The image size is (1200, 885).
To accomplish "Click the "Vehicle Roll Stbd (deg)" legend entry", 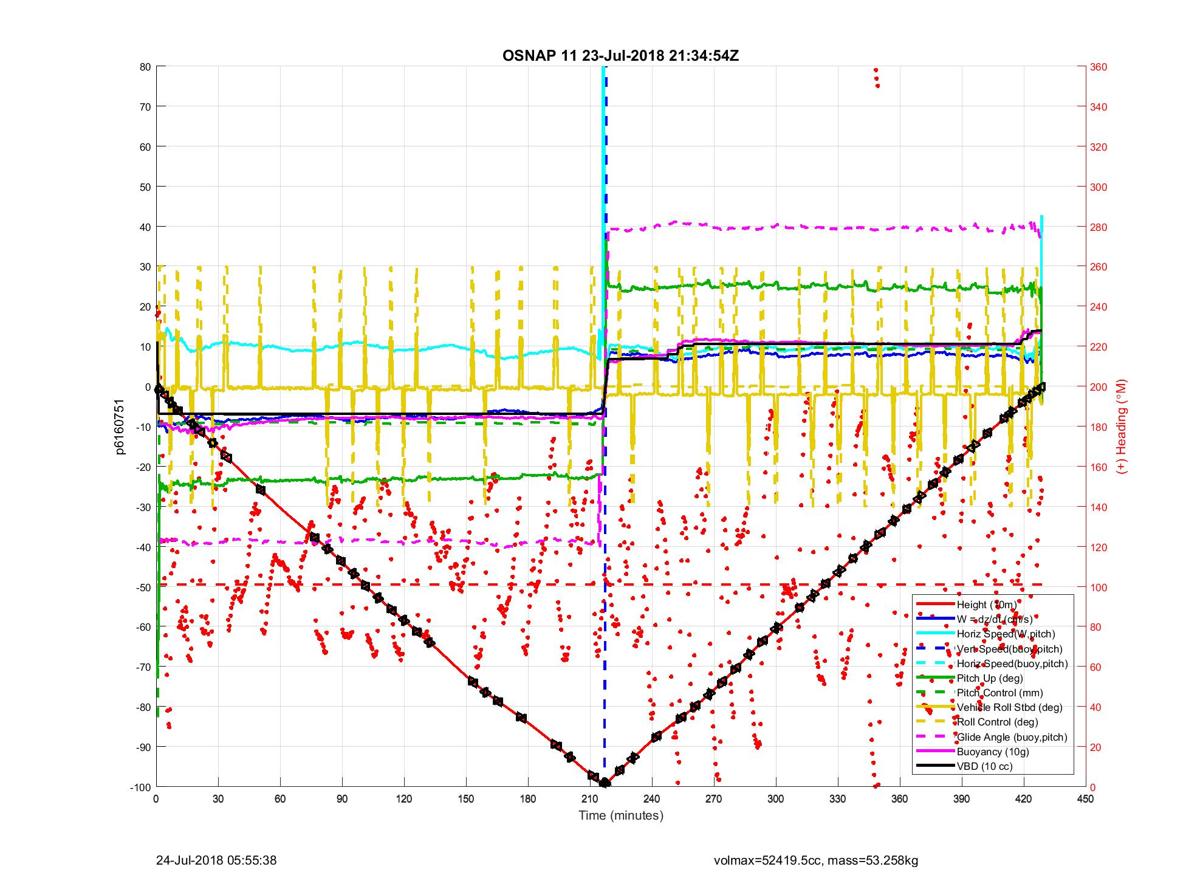I will (1009, 707).
